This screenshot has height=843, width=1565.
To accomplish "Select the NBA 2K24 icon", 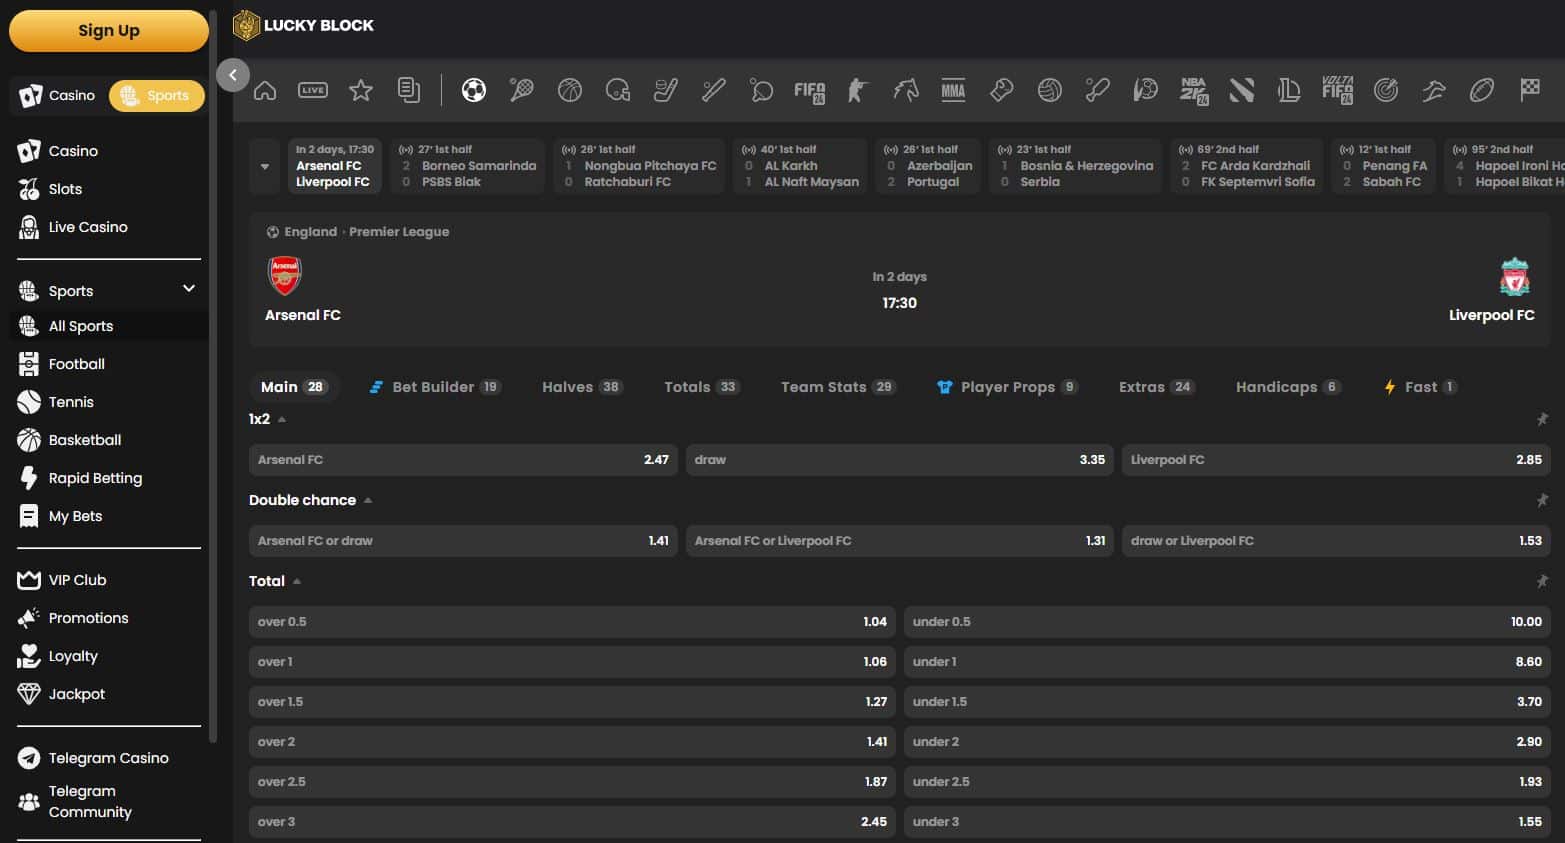I will point(1194,91).
